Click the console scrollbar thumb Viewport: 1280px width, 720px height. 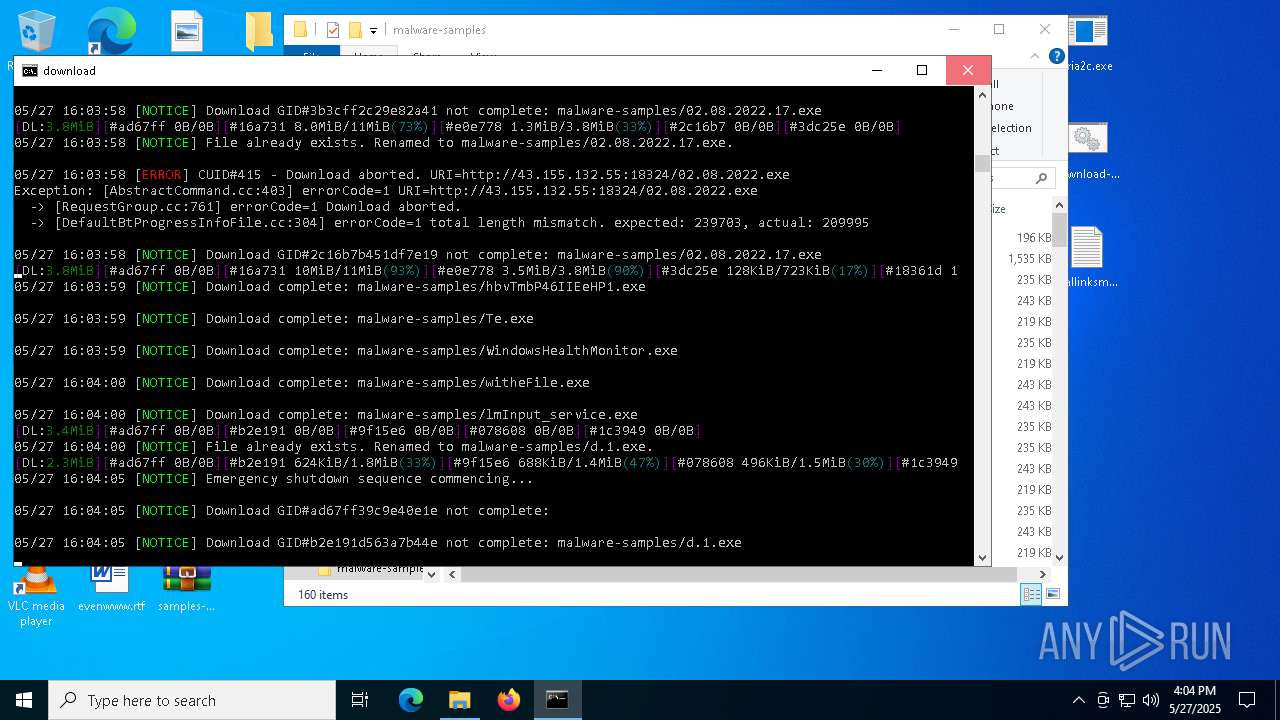(x=982, y=165)
